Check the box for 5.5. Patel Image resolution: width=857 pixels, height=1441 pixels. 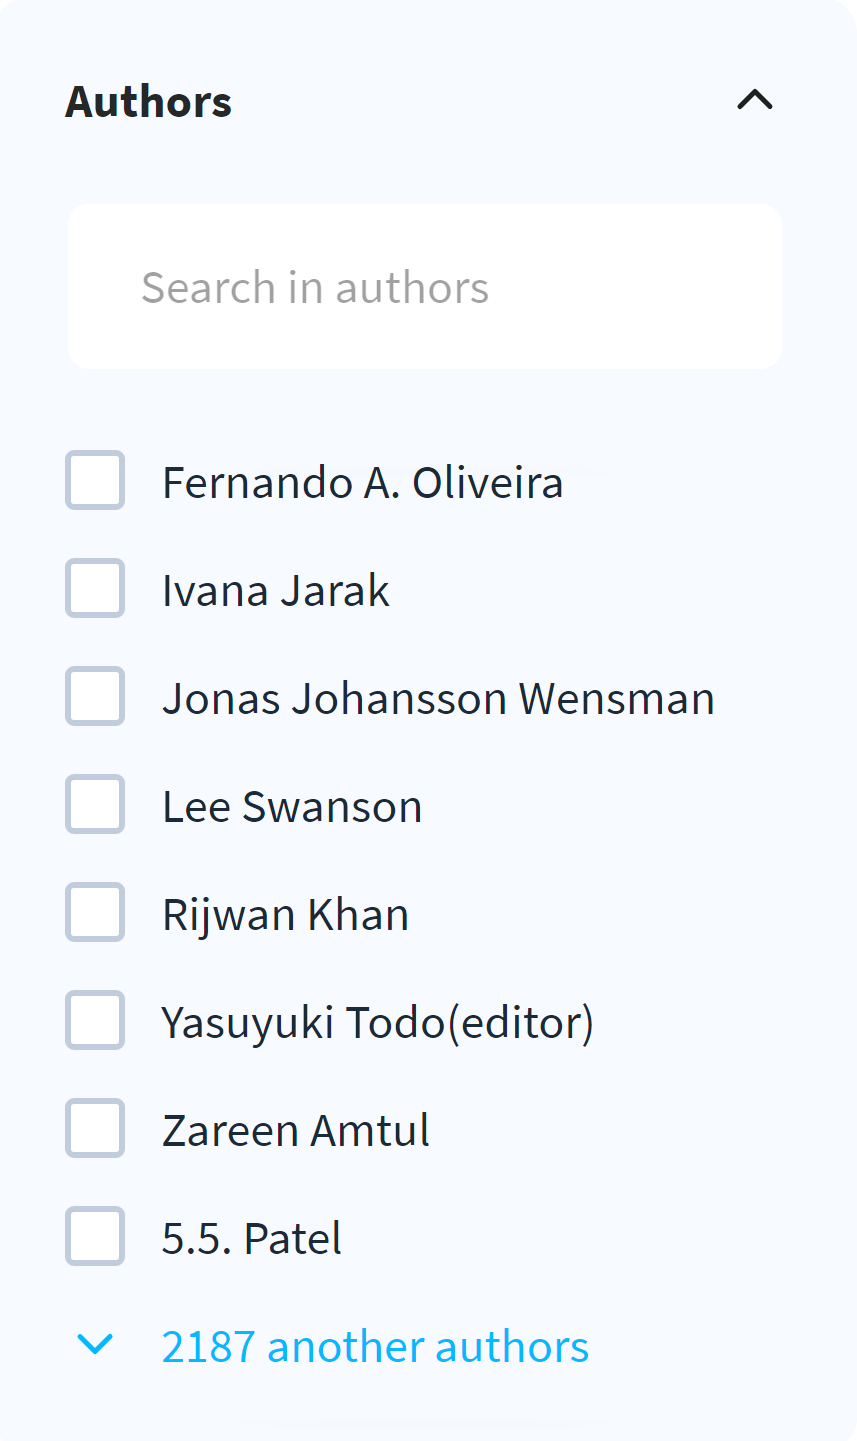95,1237
